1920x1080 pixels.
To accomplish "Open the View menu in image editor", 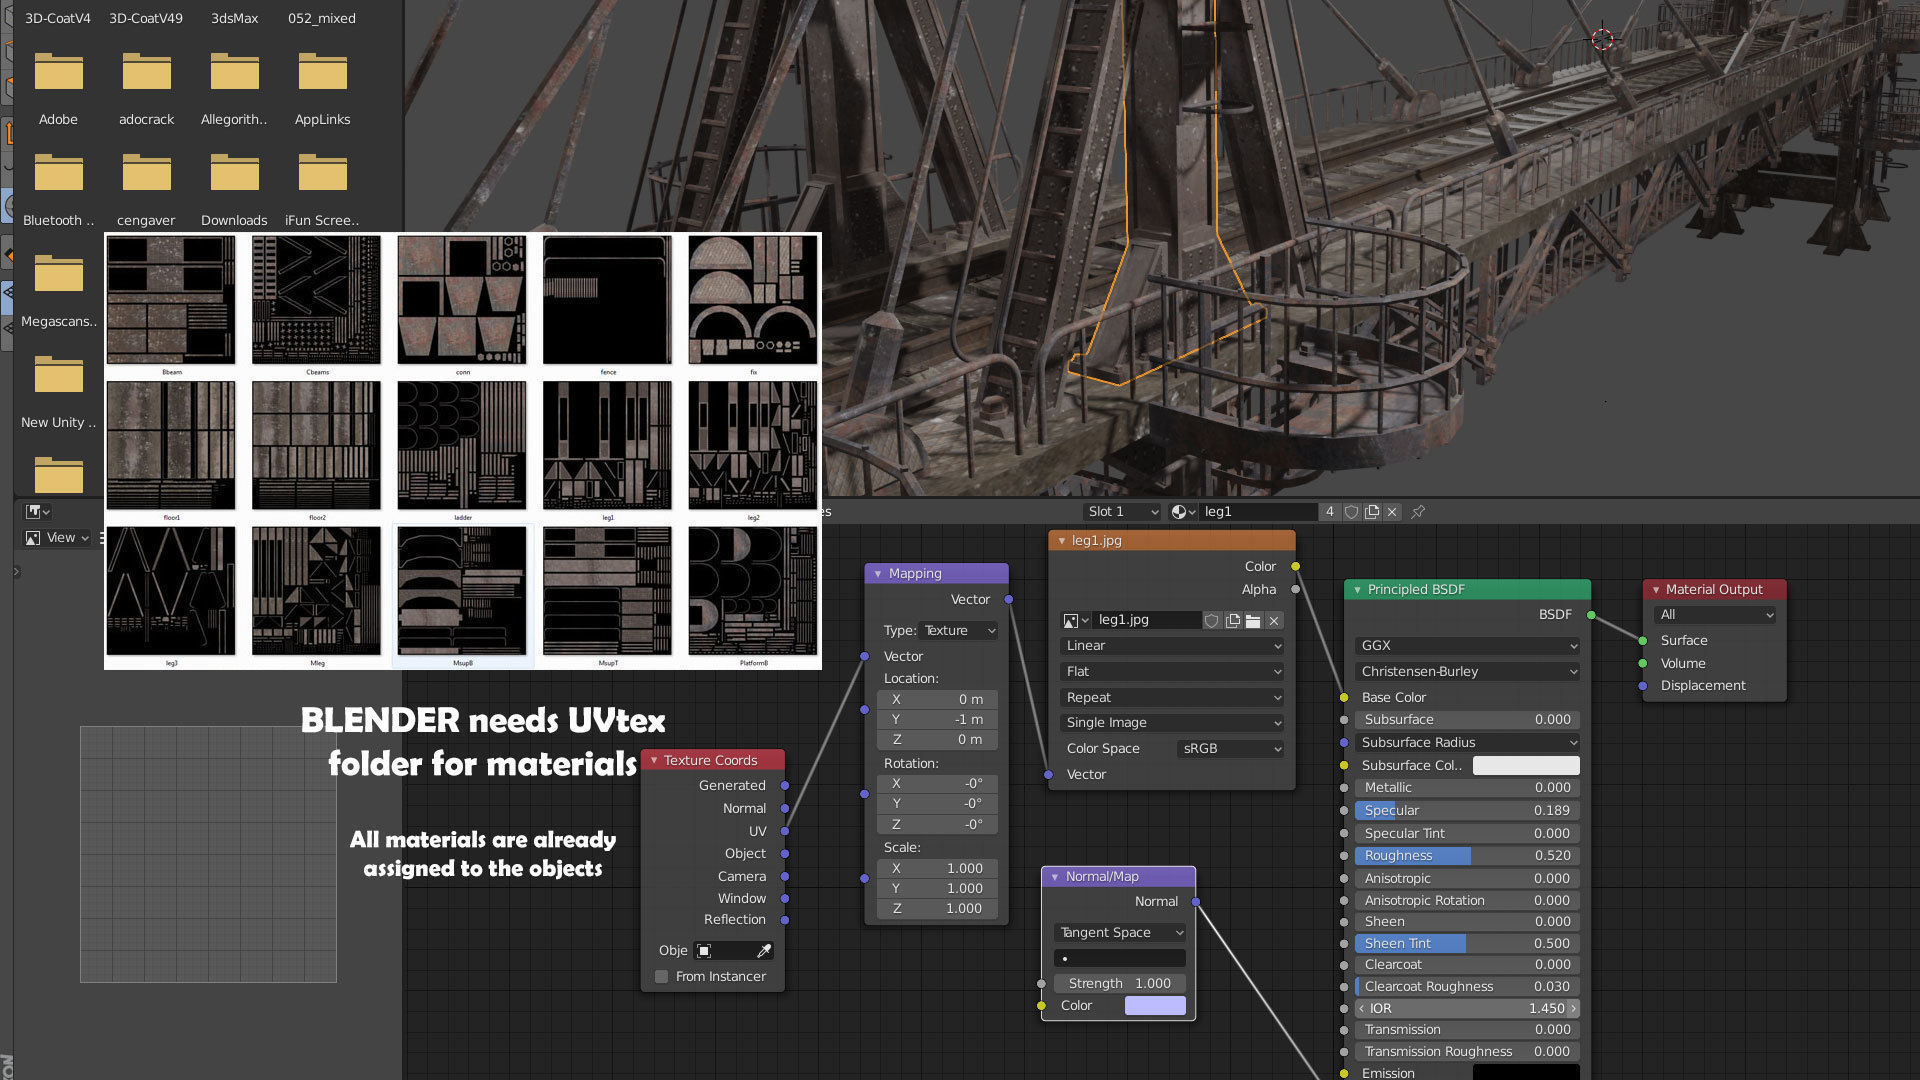I will [60, 538].
